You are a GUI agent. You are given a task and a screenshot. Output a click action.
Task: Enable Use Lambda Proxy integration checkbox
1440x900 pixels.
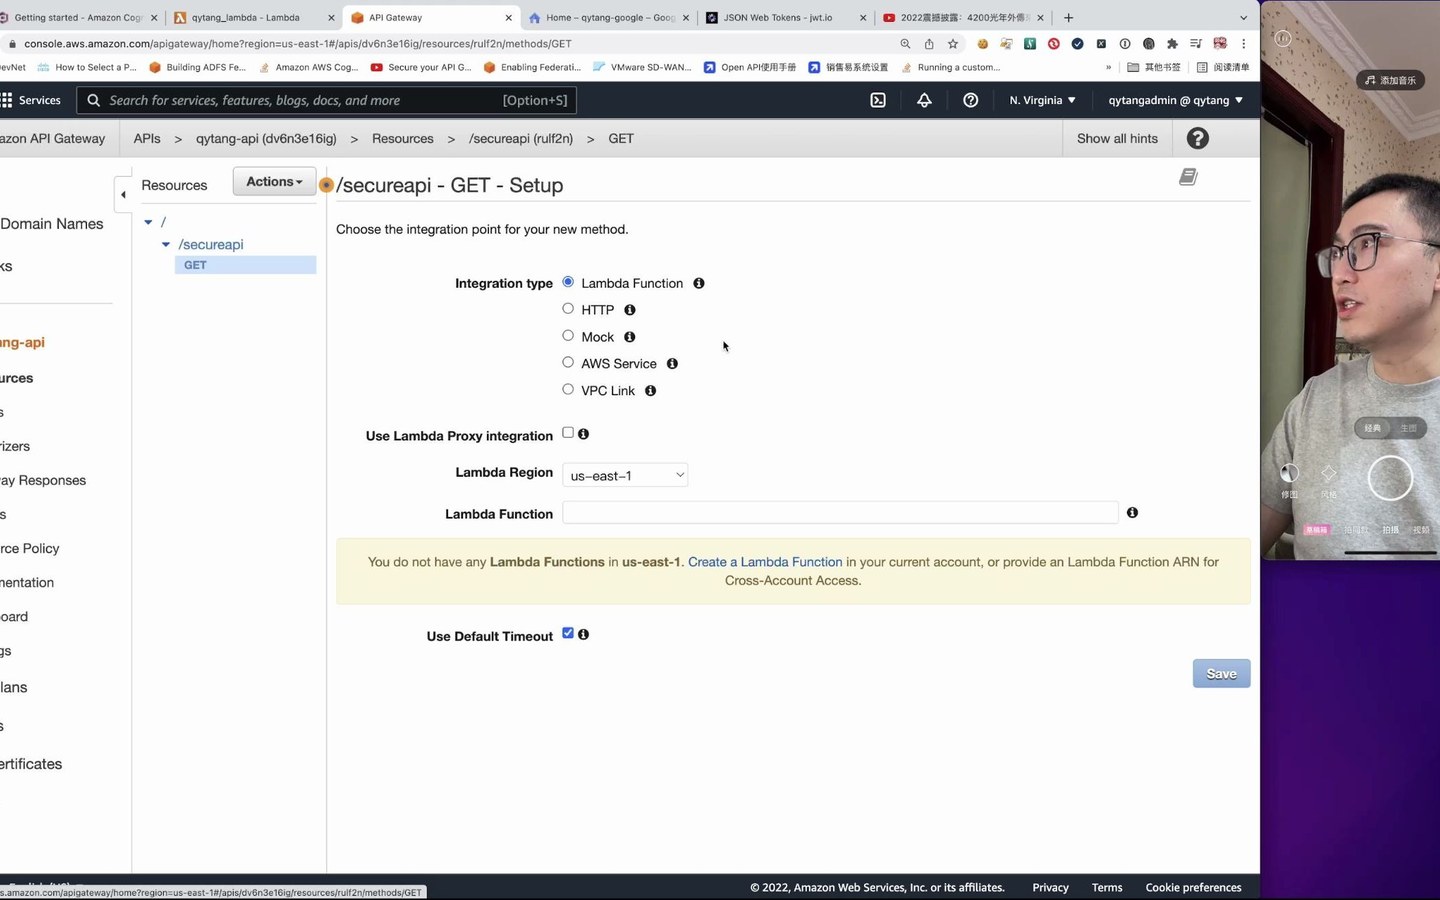point(568,433)
